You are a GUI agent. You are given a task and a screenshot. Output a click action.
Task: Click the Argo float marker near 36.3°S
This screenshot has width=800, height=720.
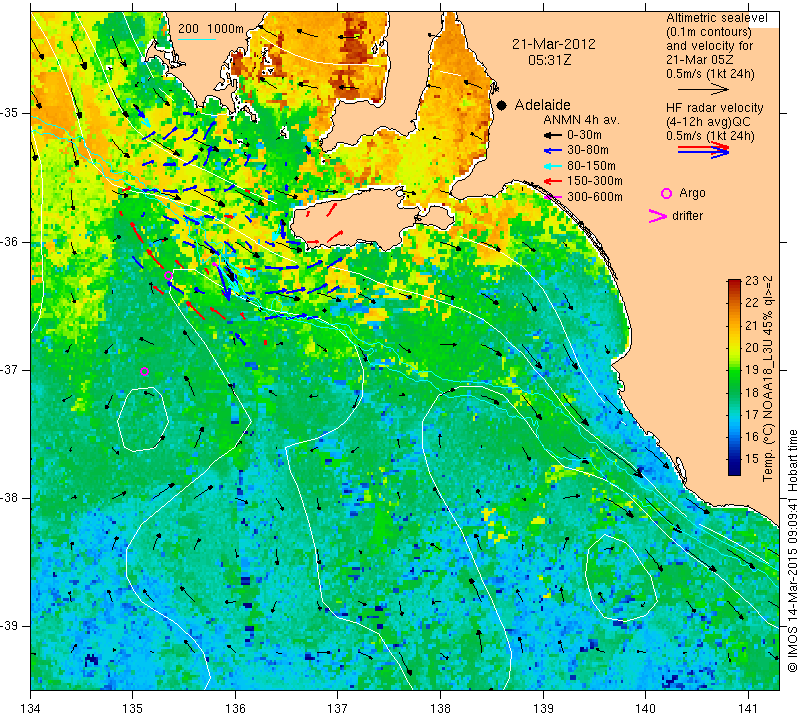coord(168,276)
